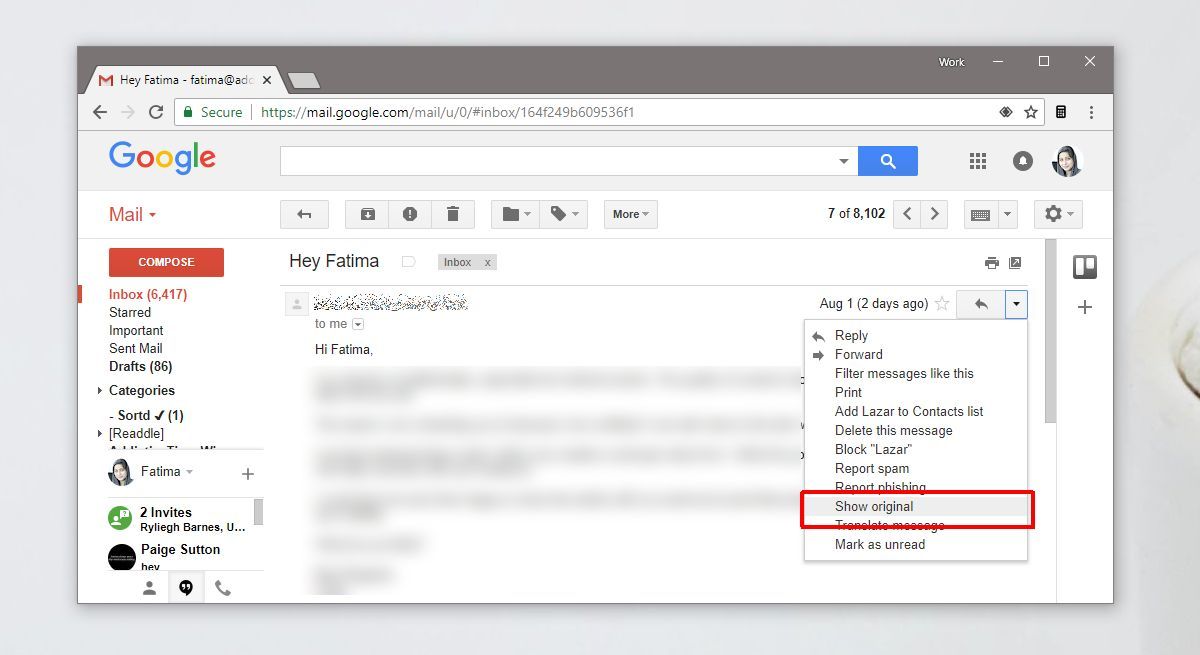Click the Gmail search input box
Screen dimensions: 1200x655
point(558,161)
